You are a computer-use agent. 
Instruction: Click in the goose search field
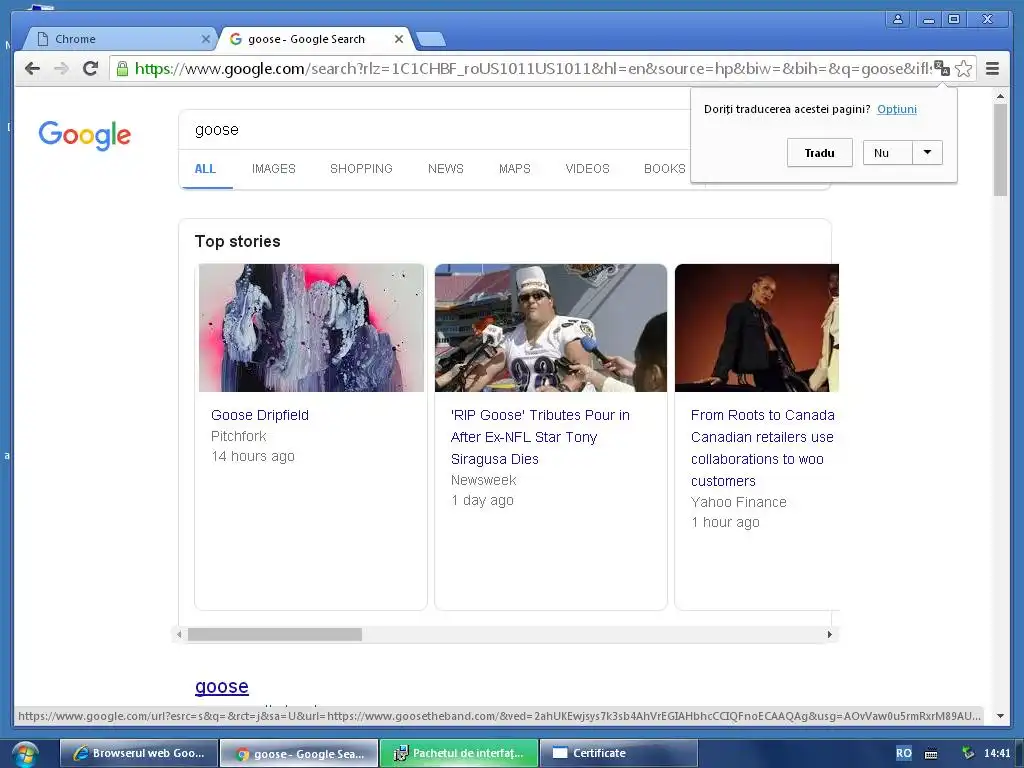pyautogui.click(x=434, y=130)
